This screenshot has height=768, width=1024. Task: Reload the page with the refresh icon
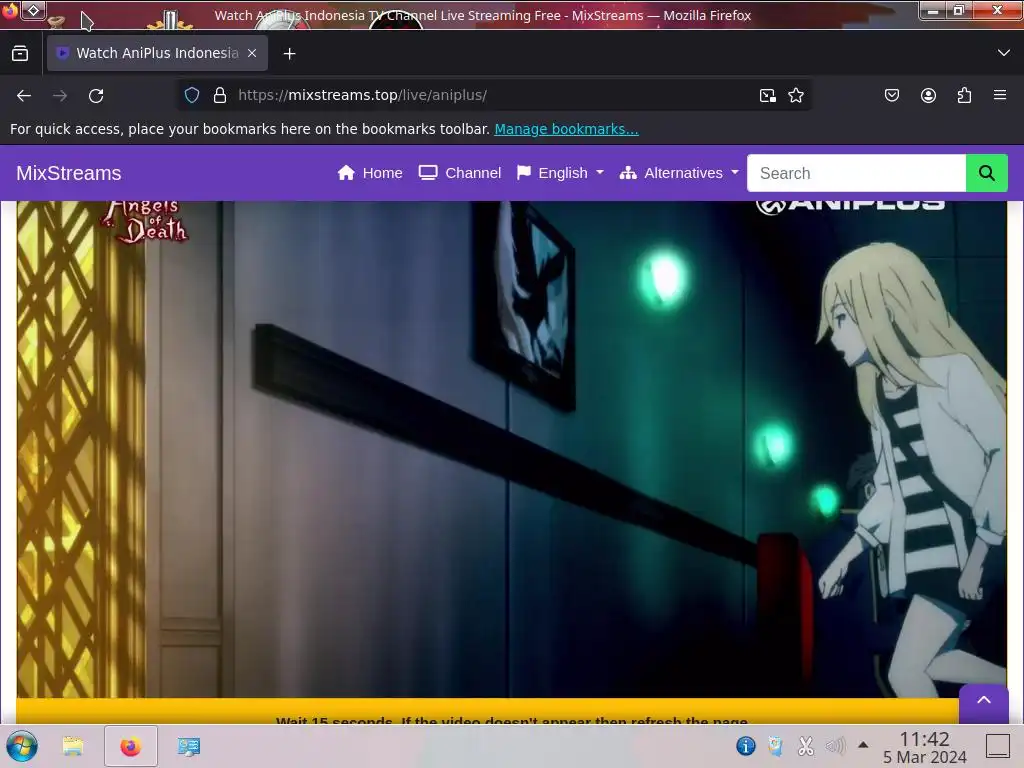(x=96, y=96)
